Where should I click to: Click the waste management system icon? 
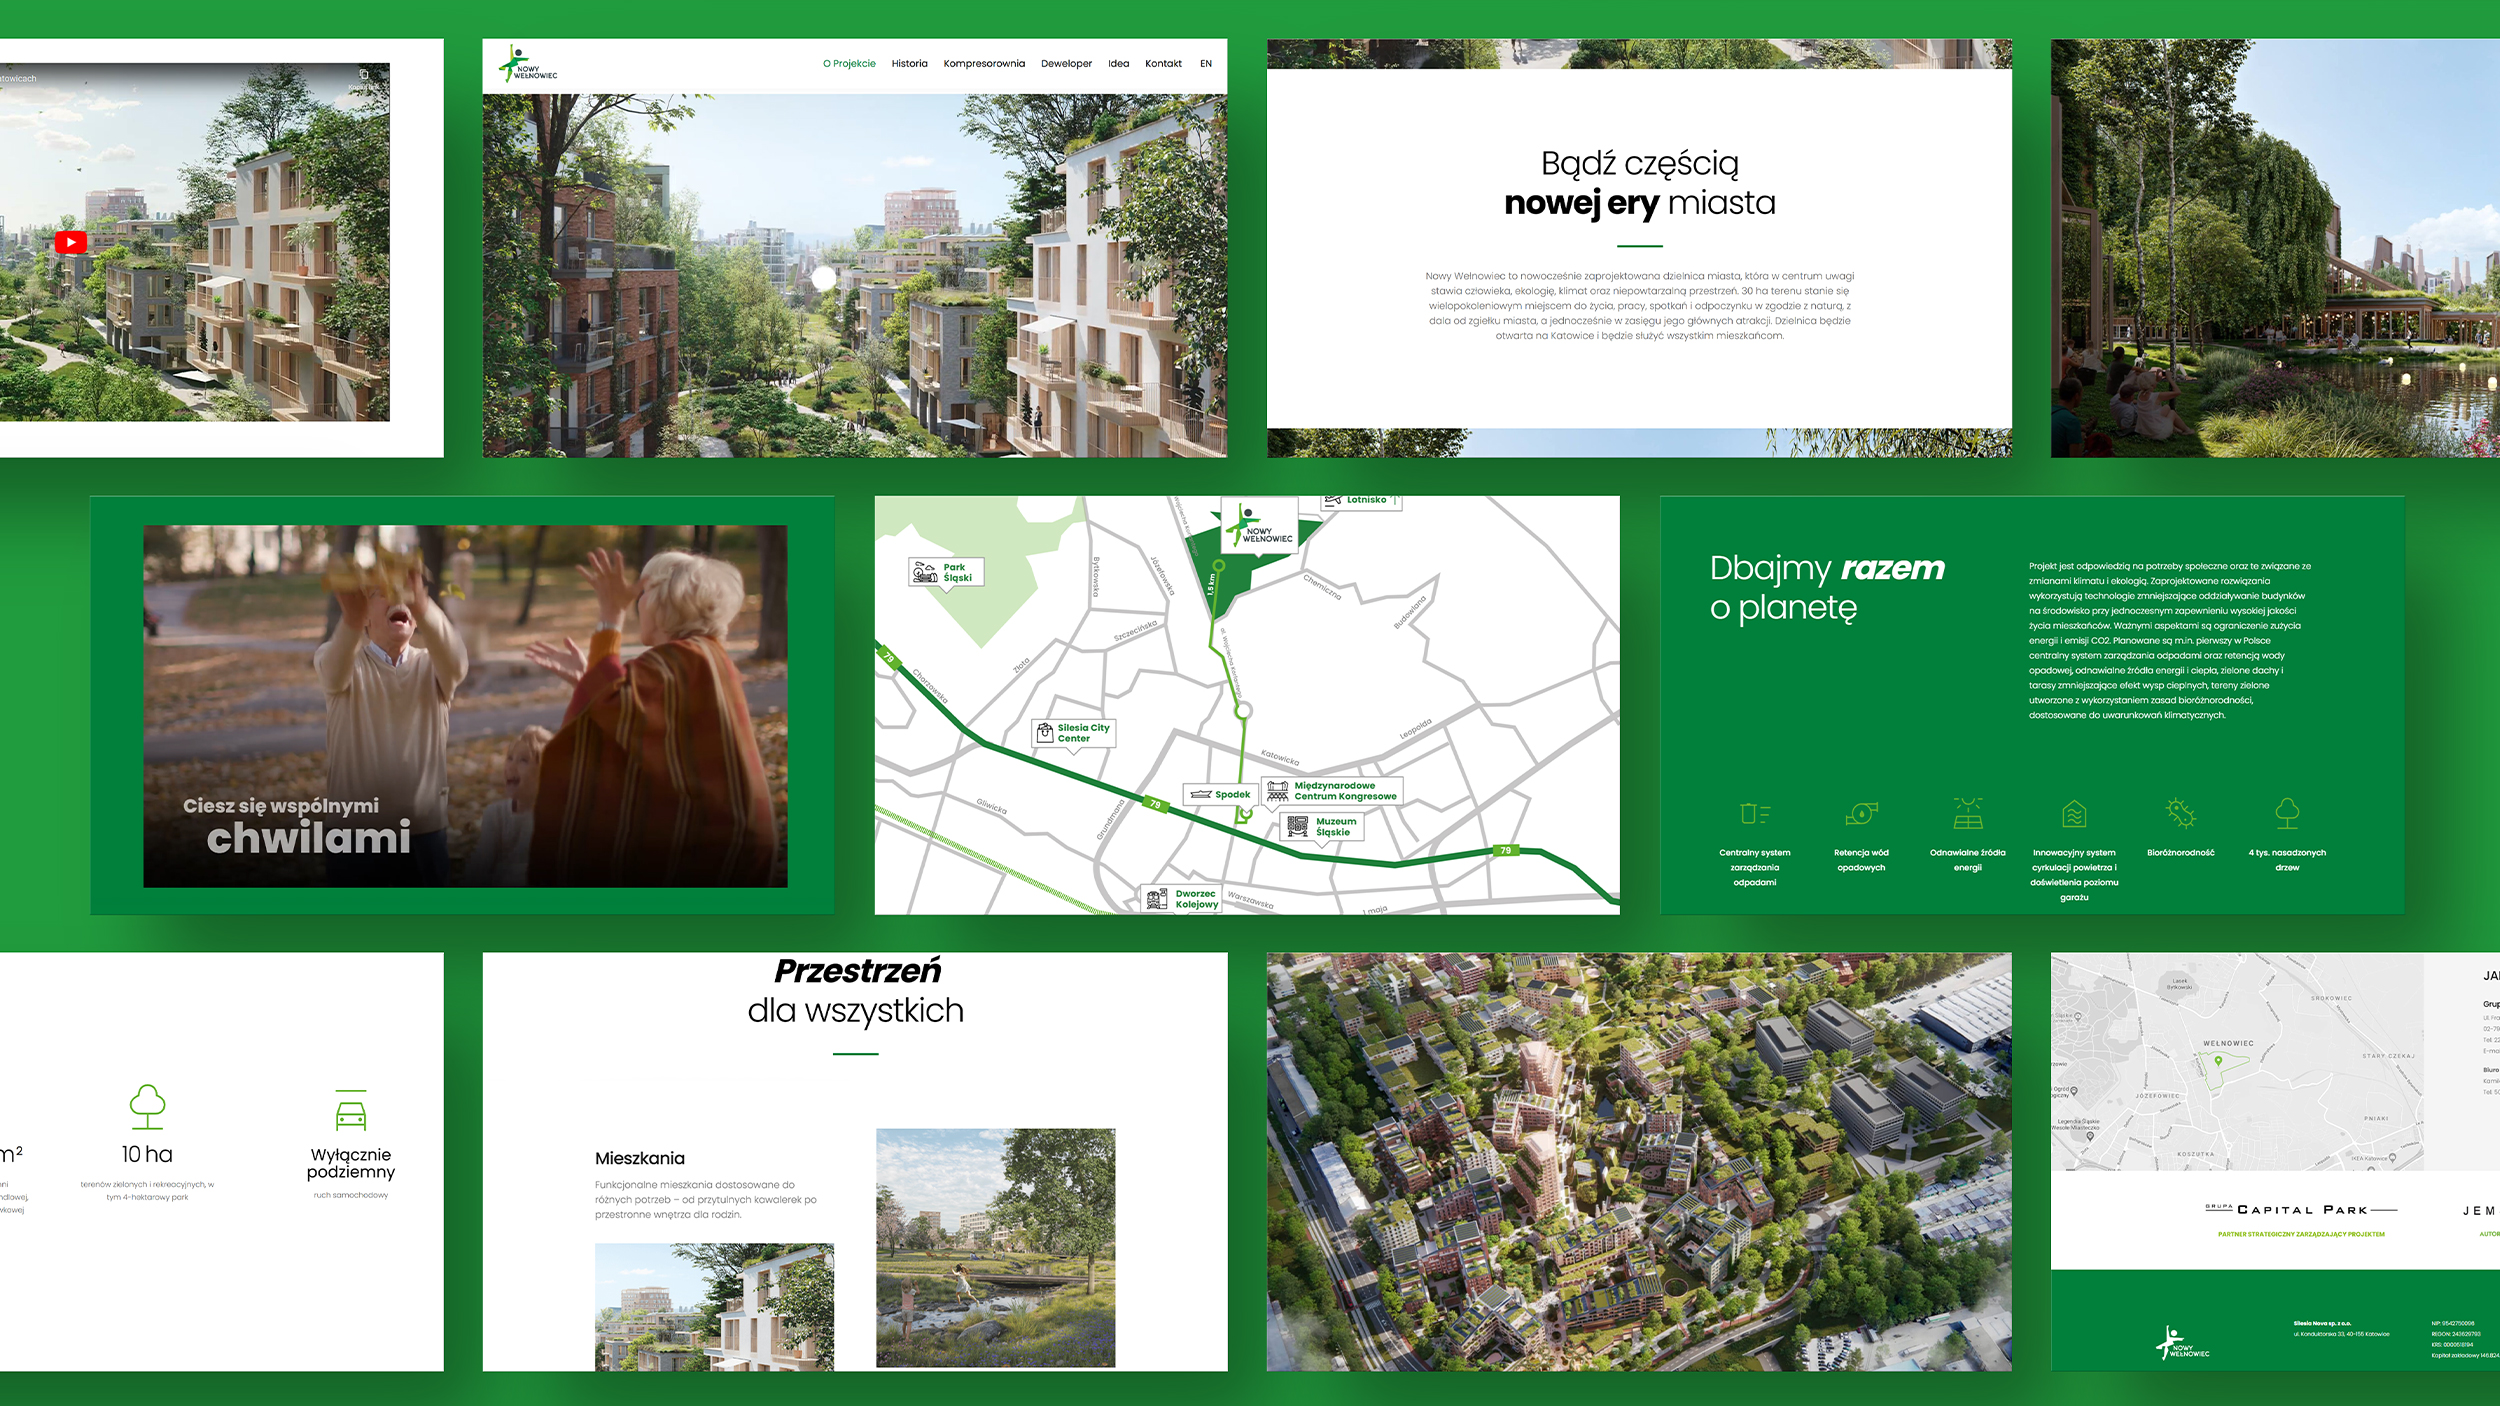tap(1754, 813)
